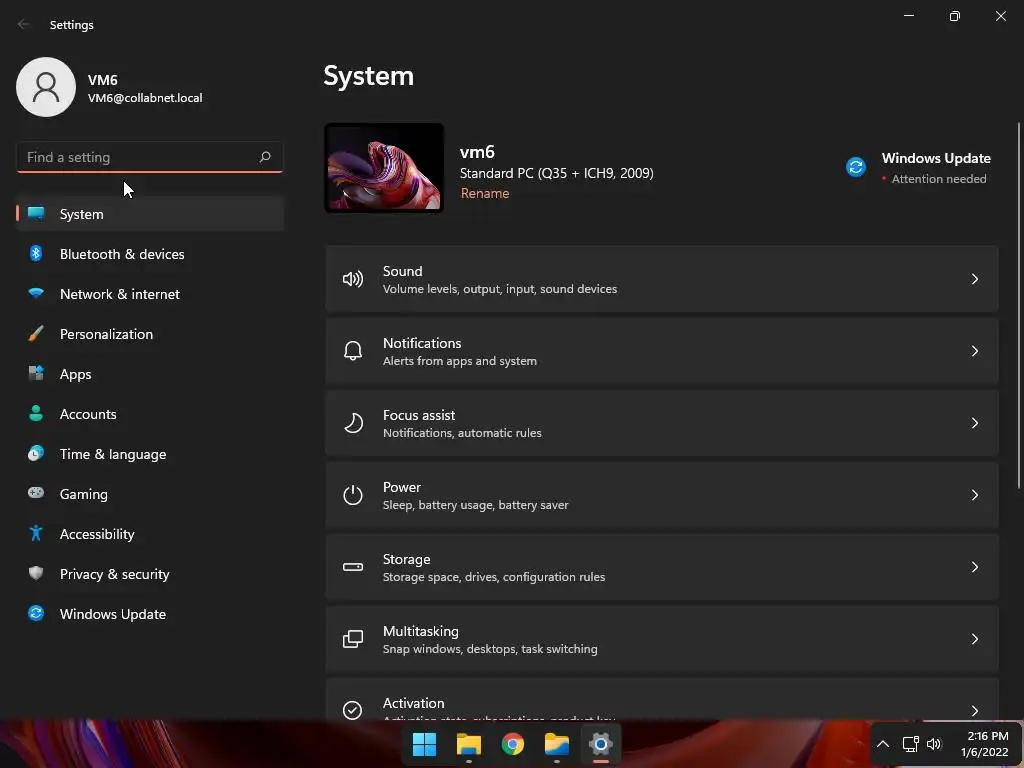
Task: Expand the Focus assist chevron
Action: [x=974, y=423]
